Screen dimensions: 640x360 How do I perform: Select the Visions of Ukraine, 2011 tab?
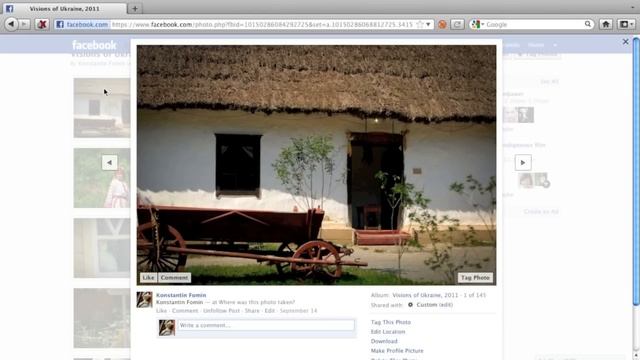coord(64,9)
